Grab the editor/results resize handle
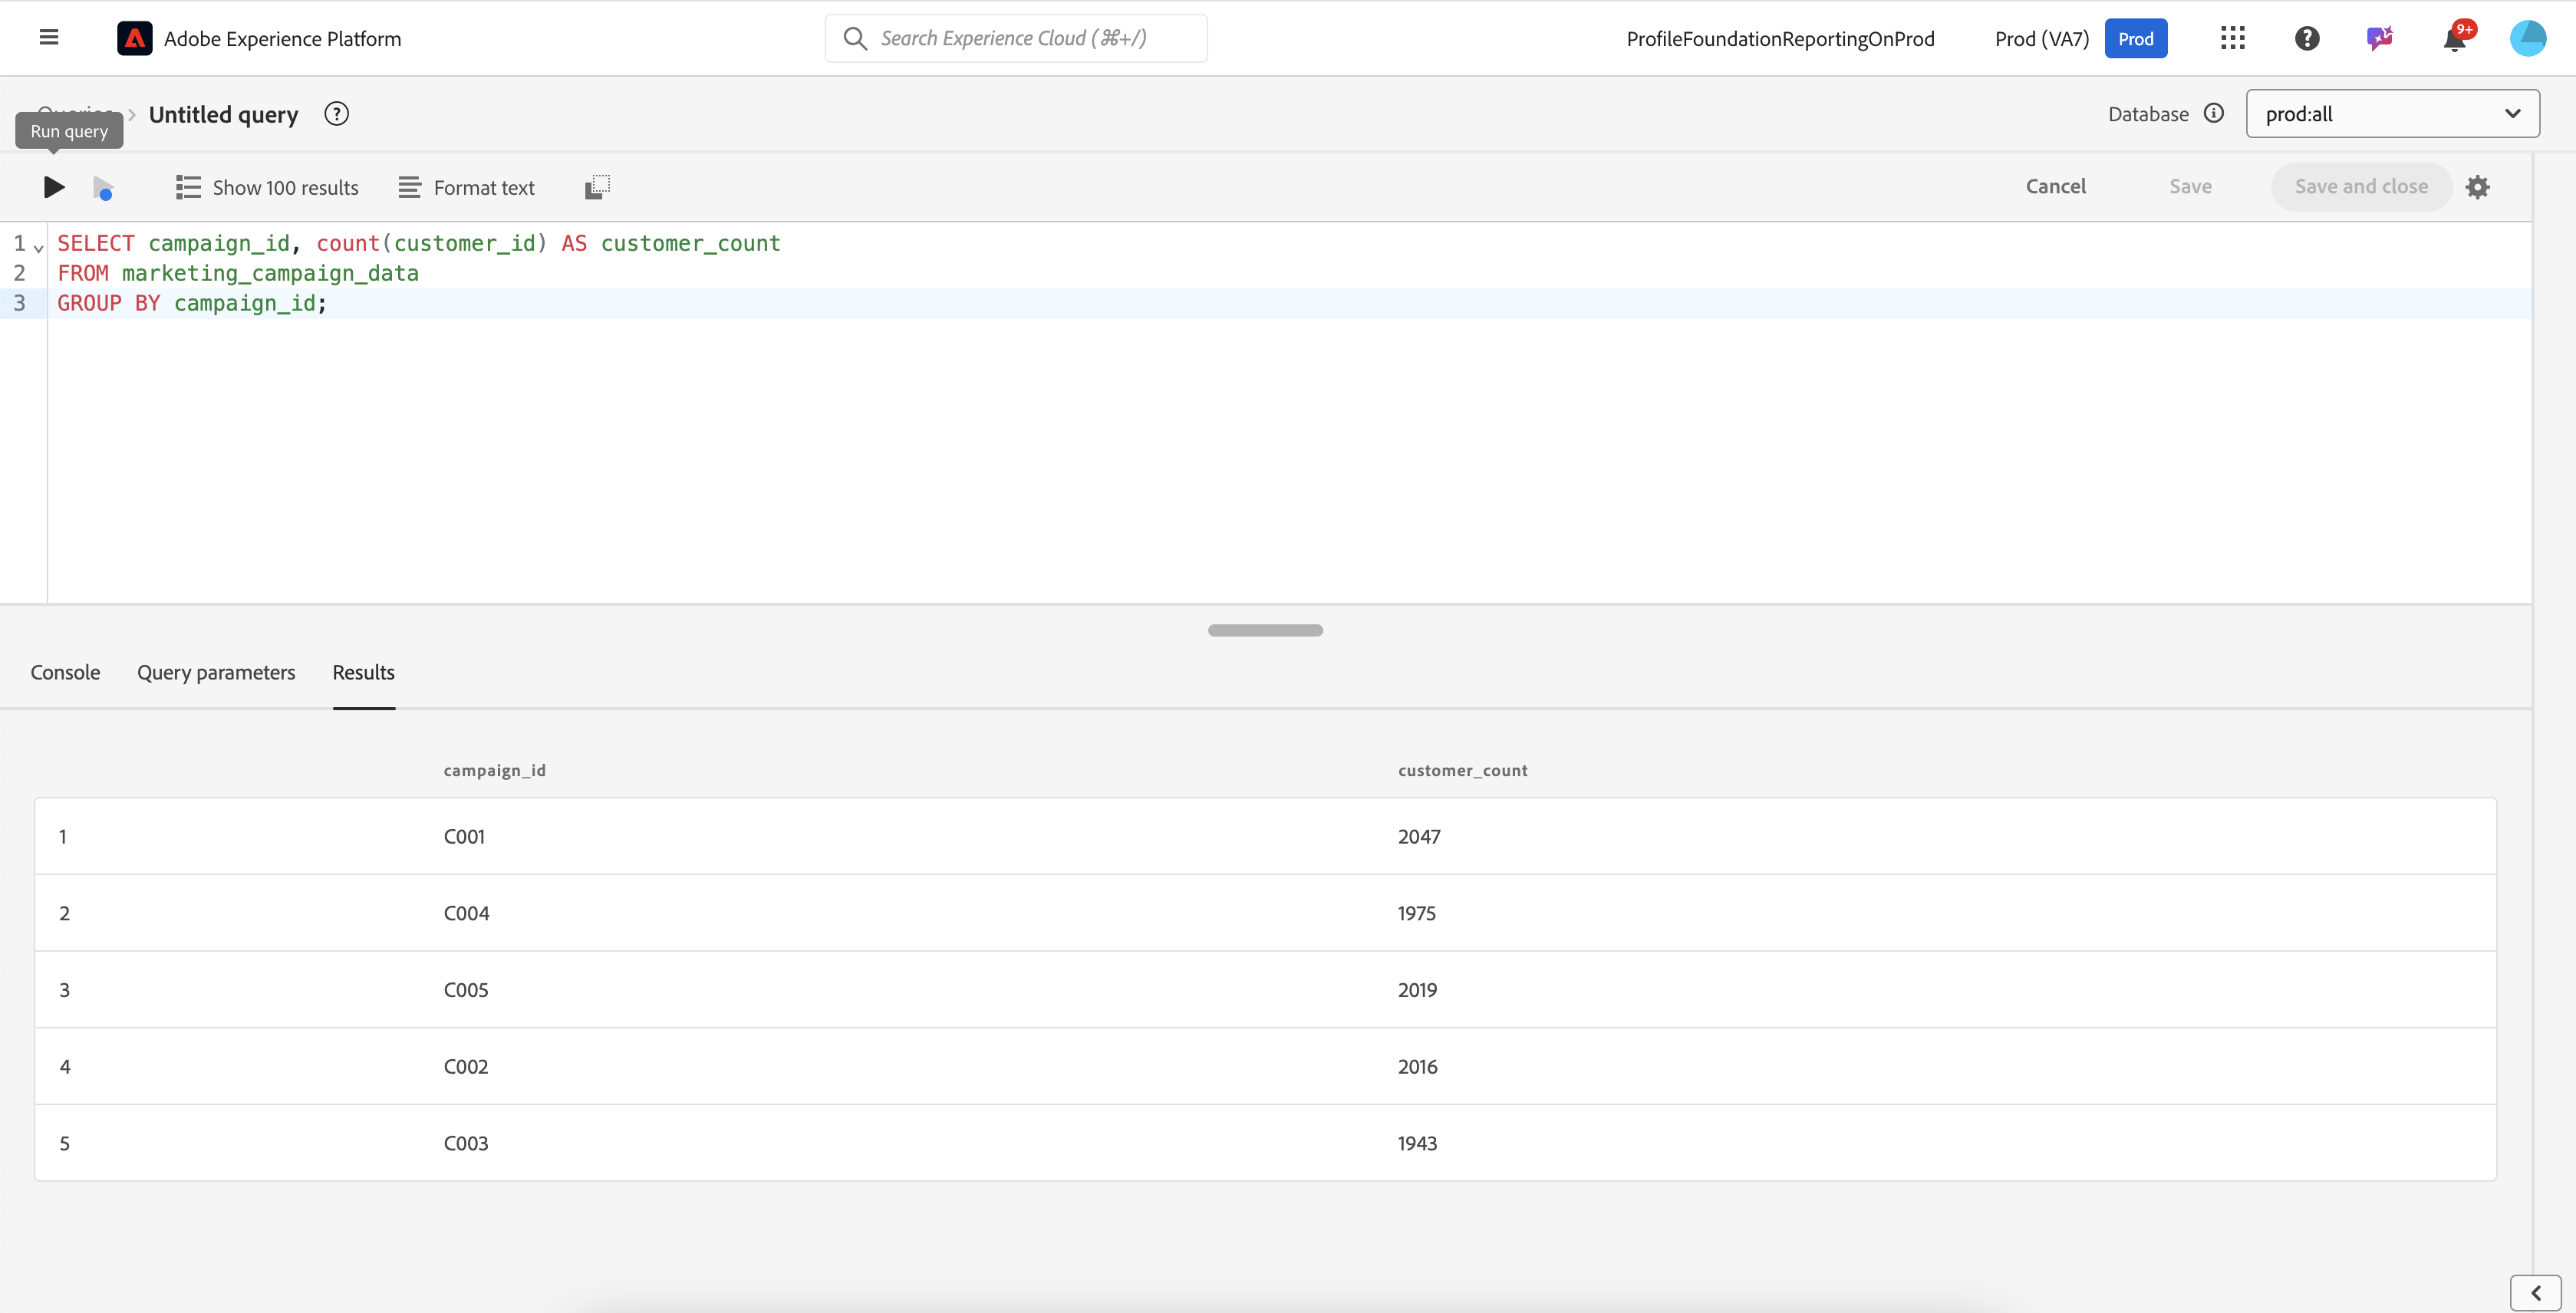Image resolution: width=2576 pixels, height=1313 pixels. [1265, 630]
